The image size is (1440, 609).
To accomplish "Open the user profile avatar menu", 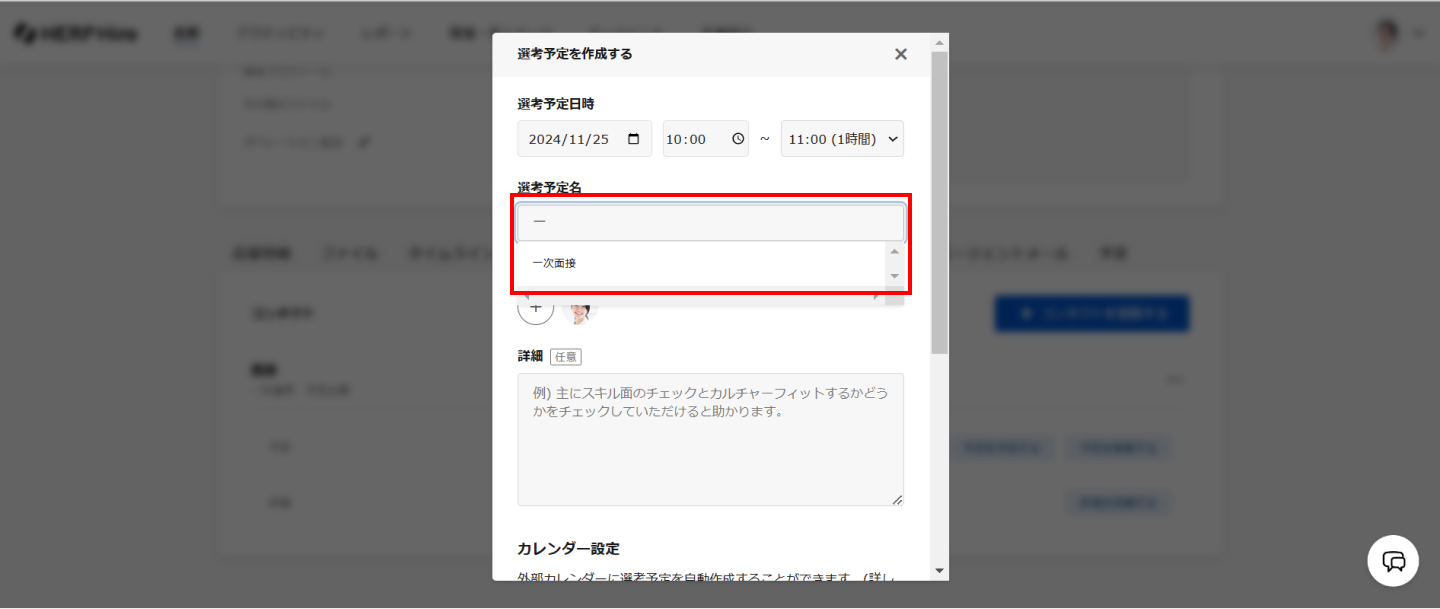I will (x=1386, y=34).
